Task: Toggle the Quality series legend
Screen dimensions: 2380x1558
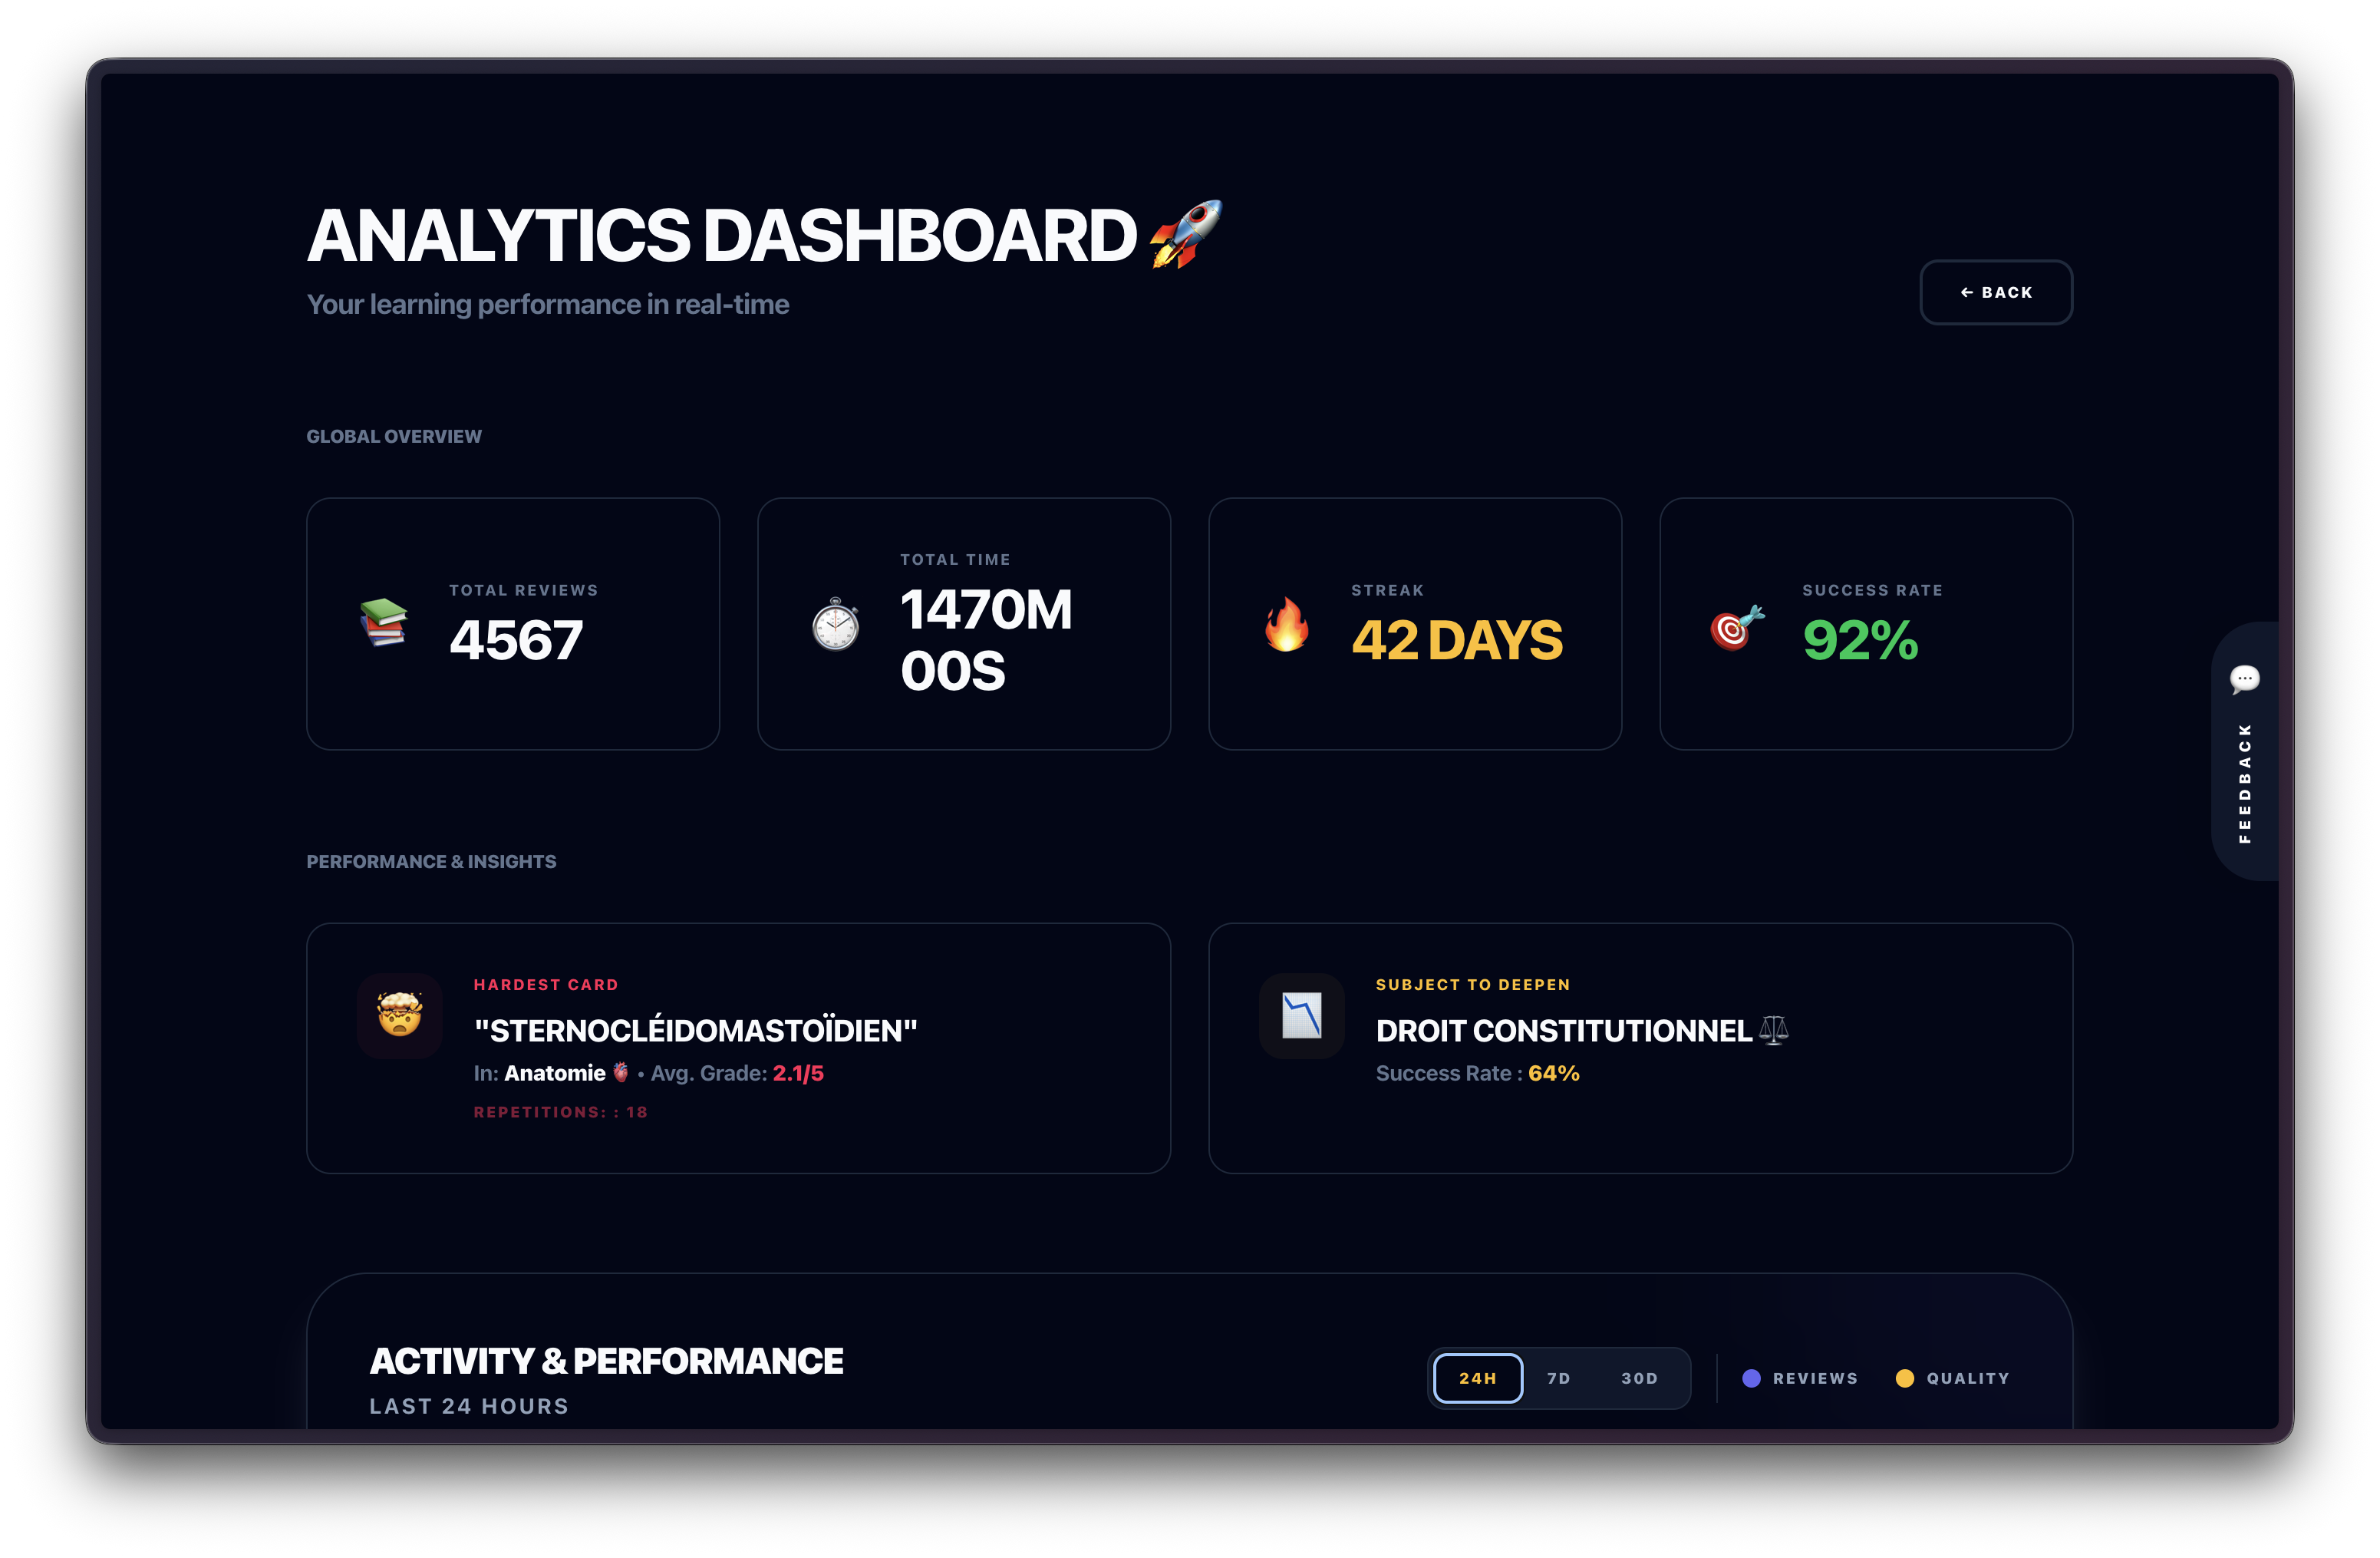Action: 1967,1378
